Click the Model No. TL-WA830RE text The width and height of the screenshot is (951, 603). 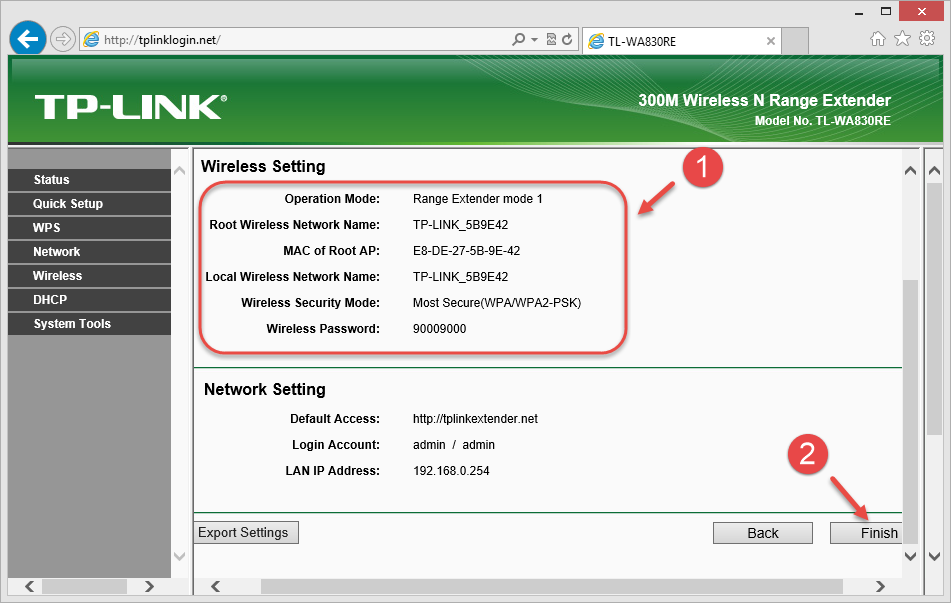tap(822, 121)
